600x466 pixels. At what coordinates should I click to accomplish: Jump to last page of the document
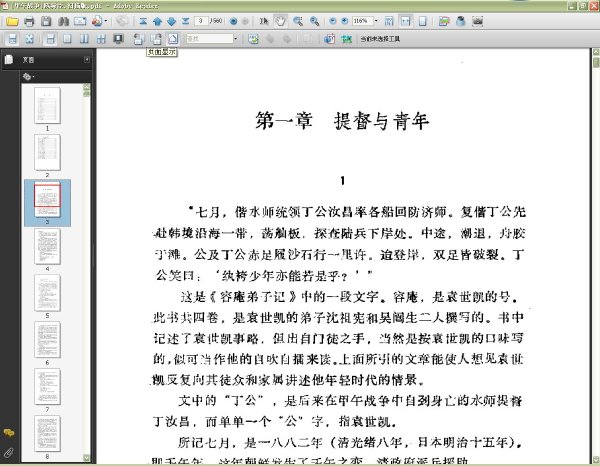click(186, 21)
